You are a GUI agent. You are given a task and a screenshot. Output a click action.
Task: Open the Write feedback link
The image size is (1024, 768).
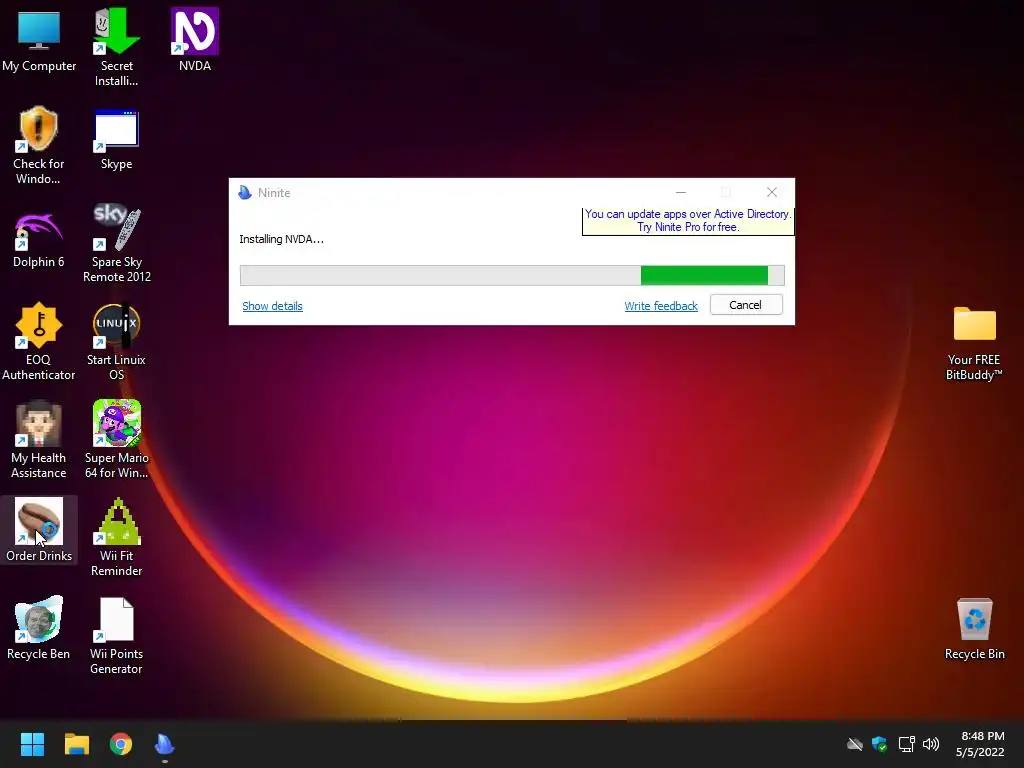661,306
